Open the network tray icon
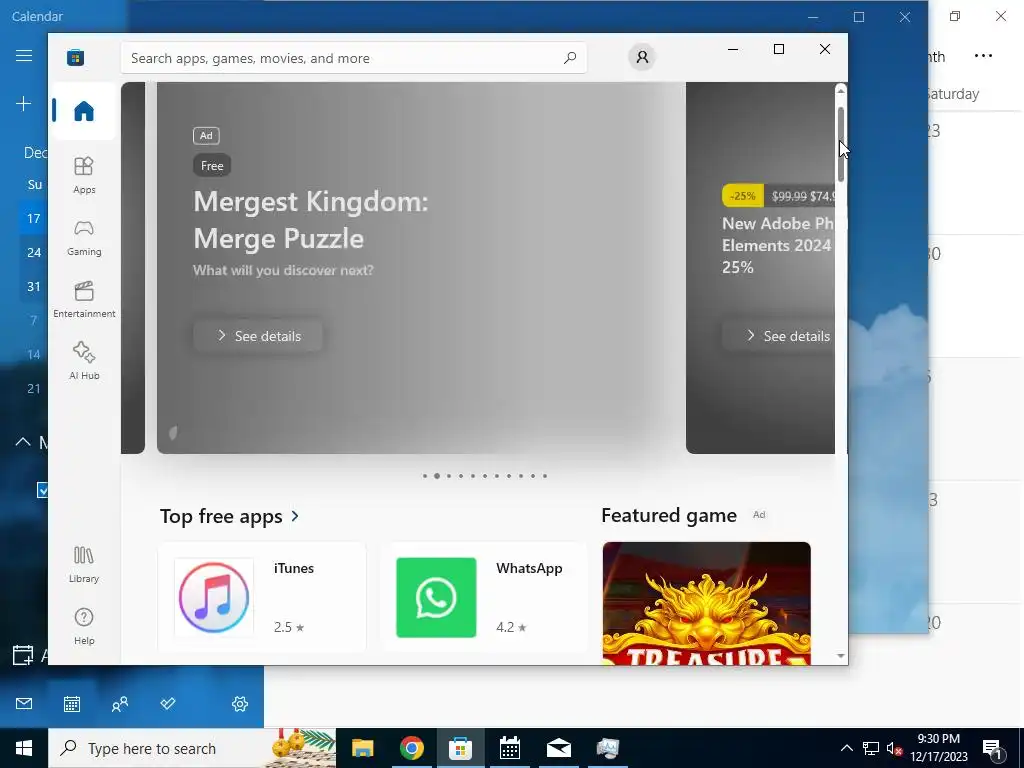1024x768 pixels. point(871,748)
